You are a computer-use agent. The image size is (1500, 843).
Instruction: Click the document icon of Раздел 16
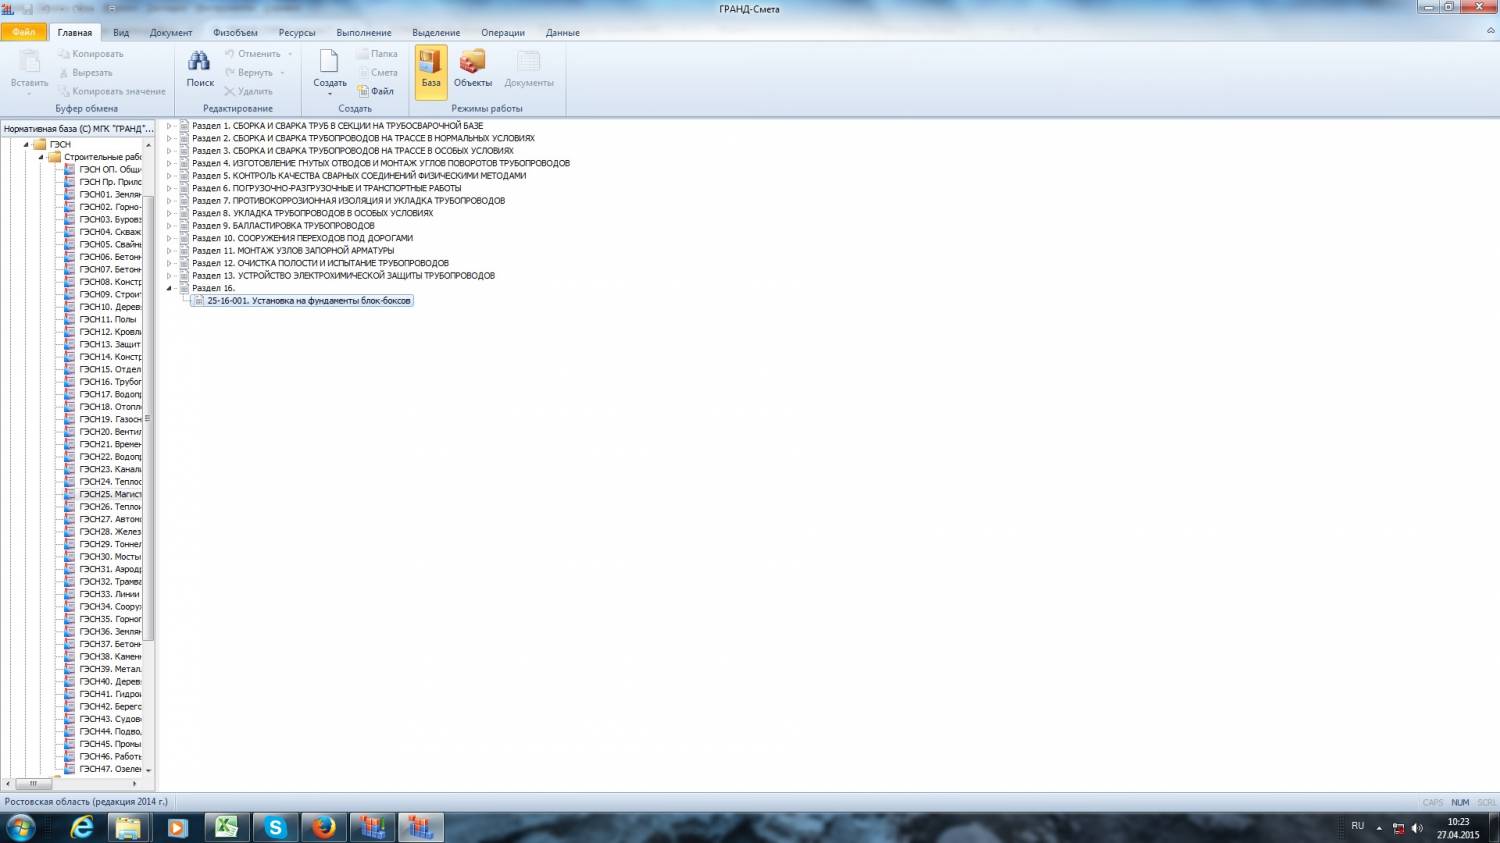184,288
